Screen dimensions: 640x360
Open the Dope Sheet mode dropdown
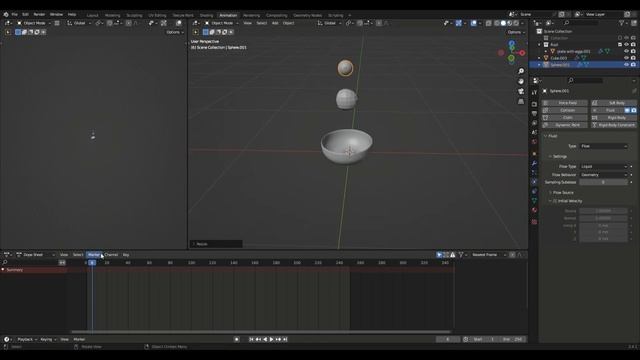pos(36,255)
